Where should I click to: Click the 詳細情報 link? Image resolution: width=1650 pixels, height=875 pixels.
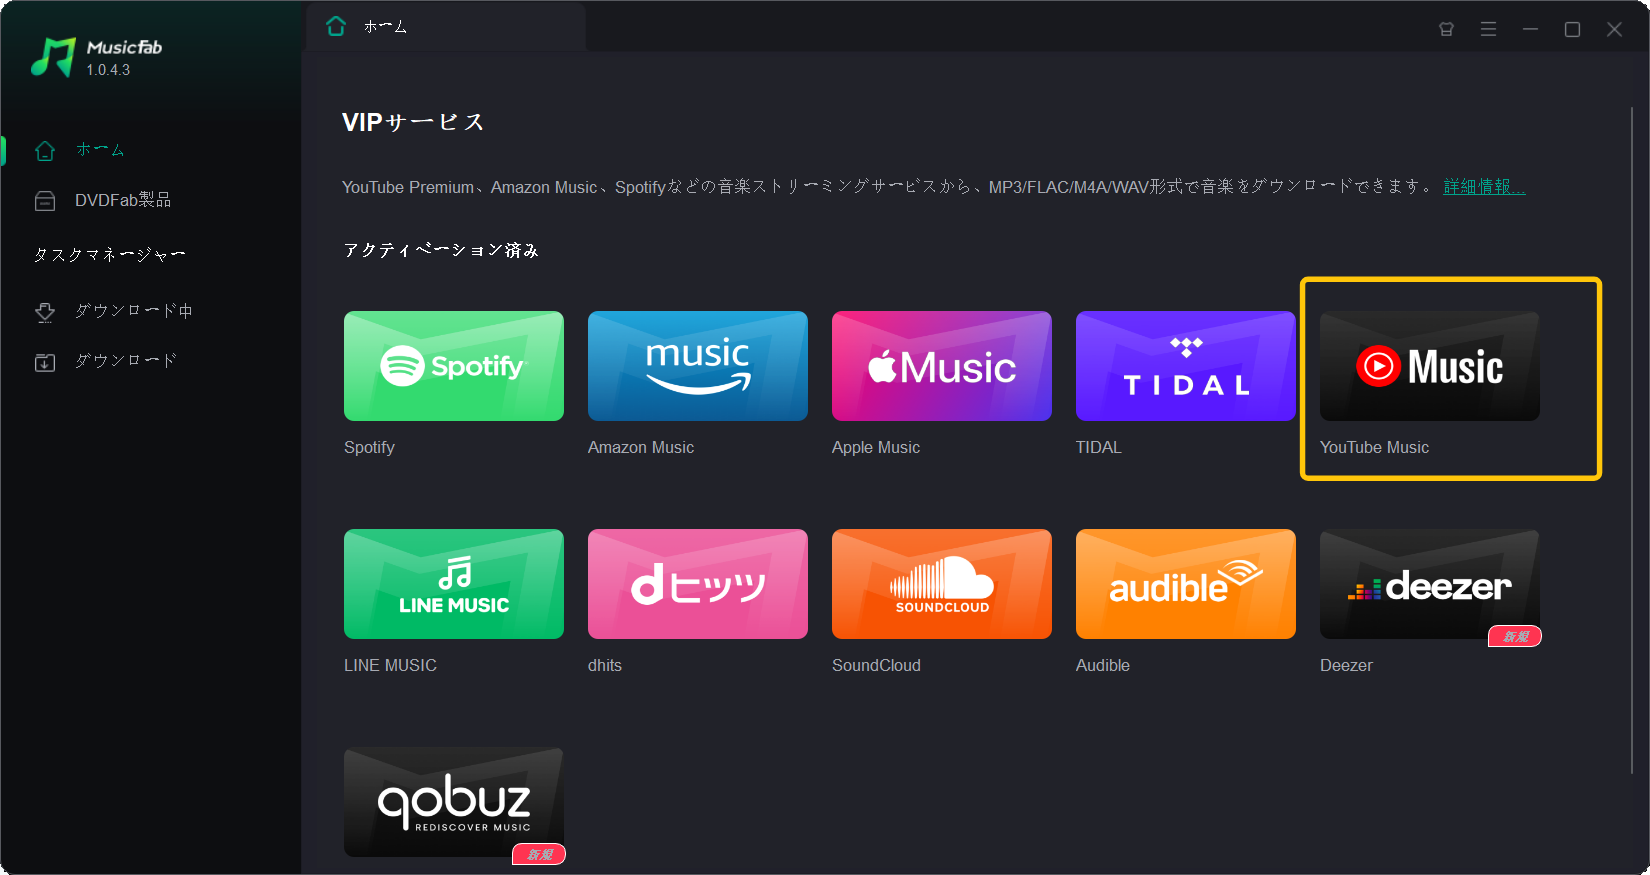coord(1484,187)
